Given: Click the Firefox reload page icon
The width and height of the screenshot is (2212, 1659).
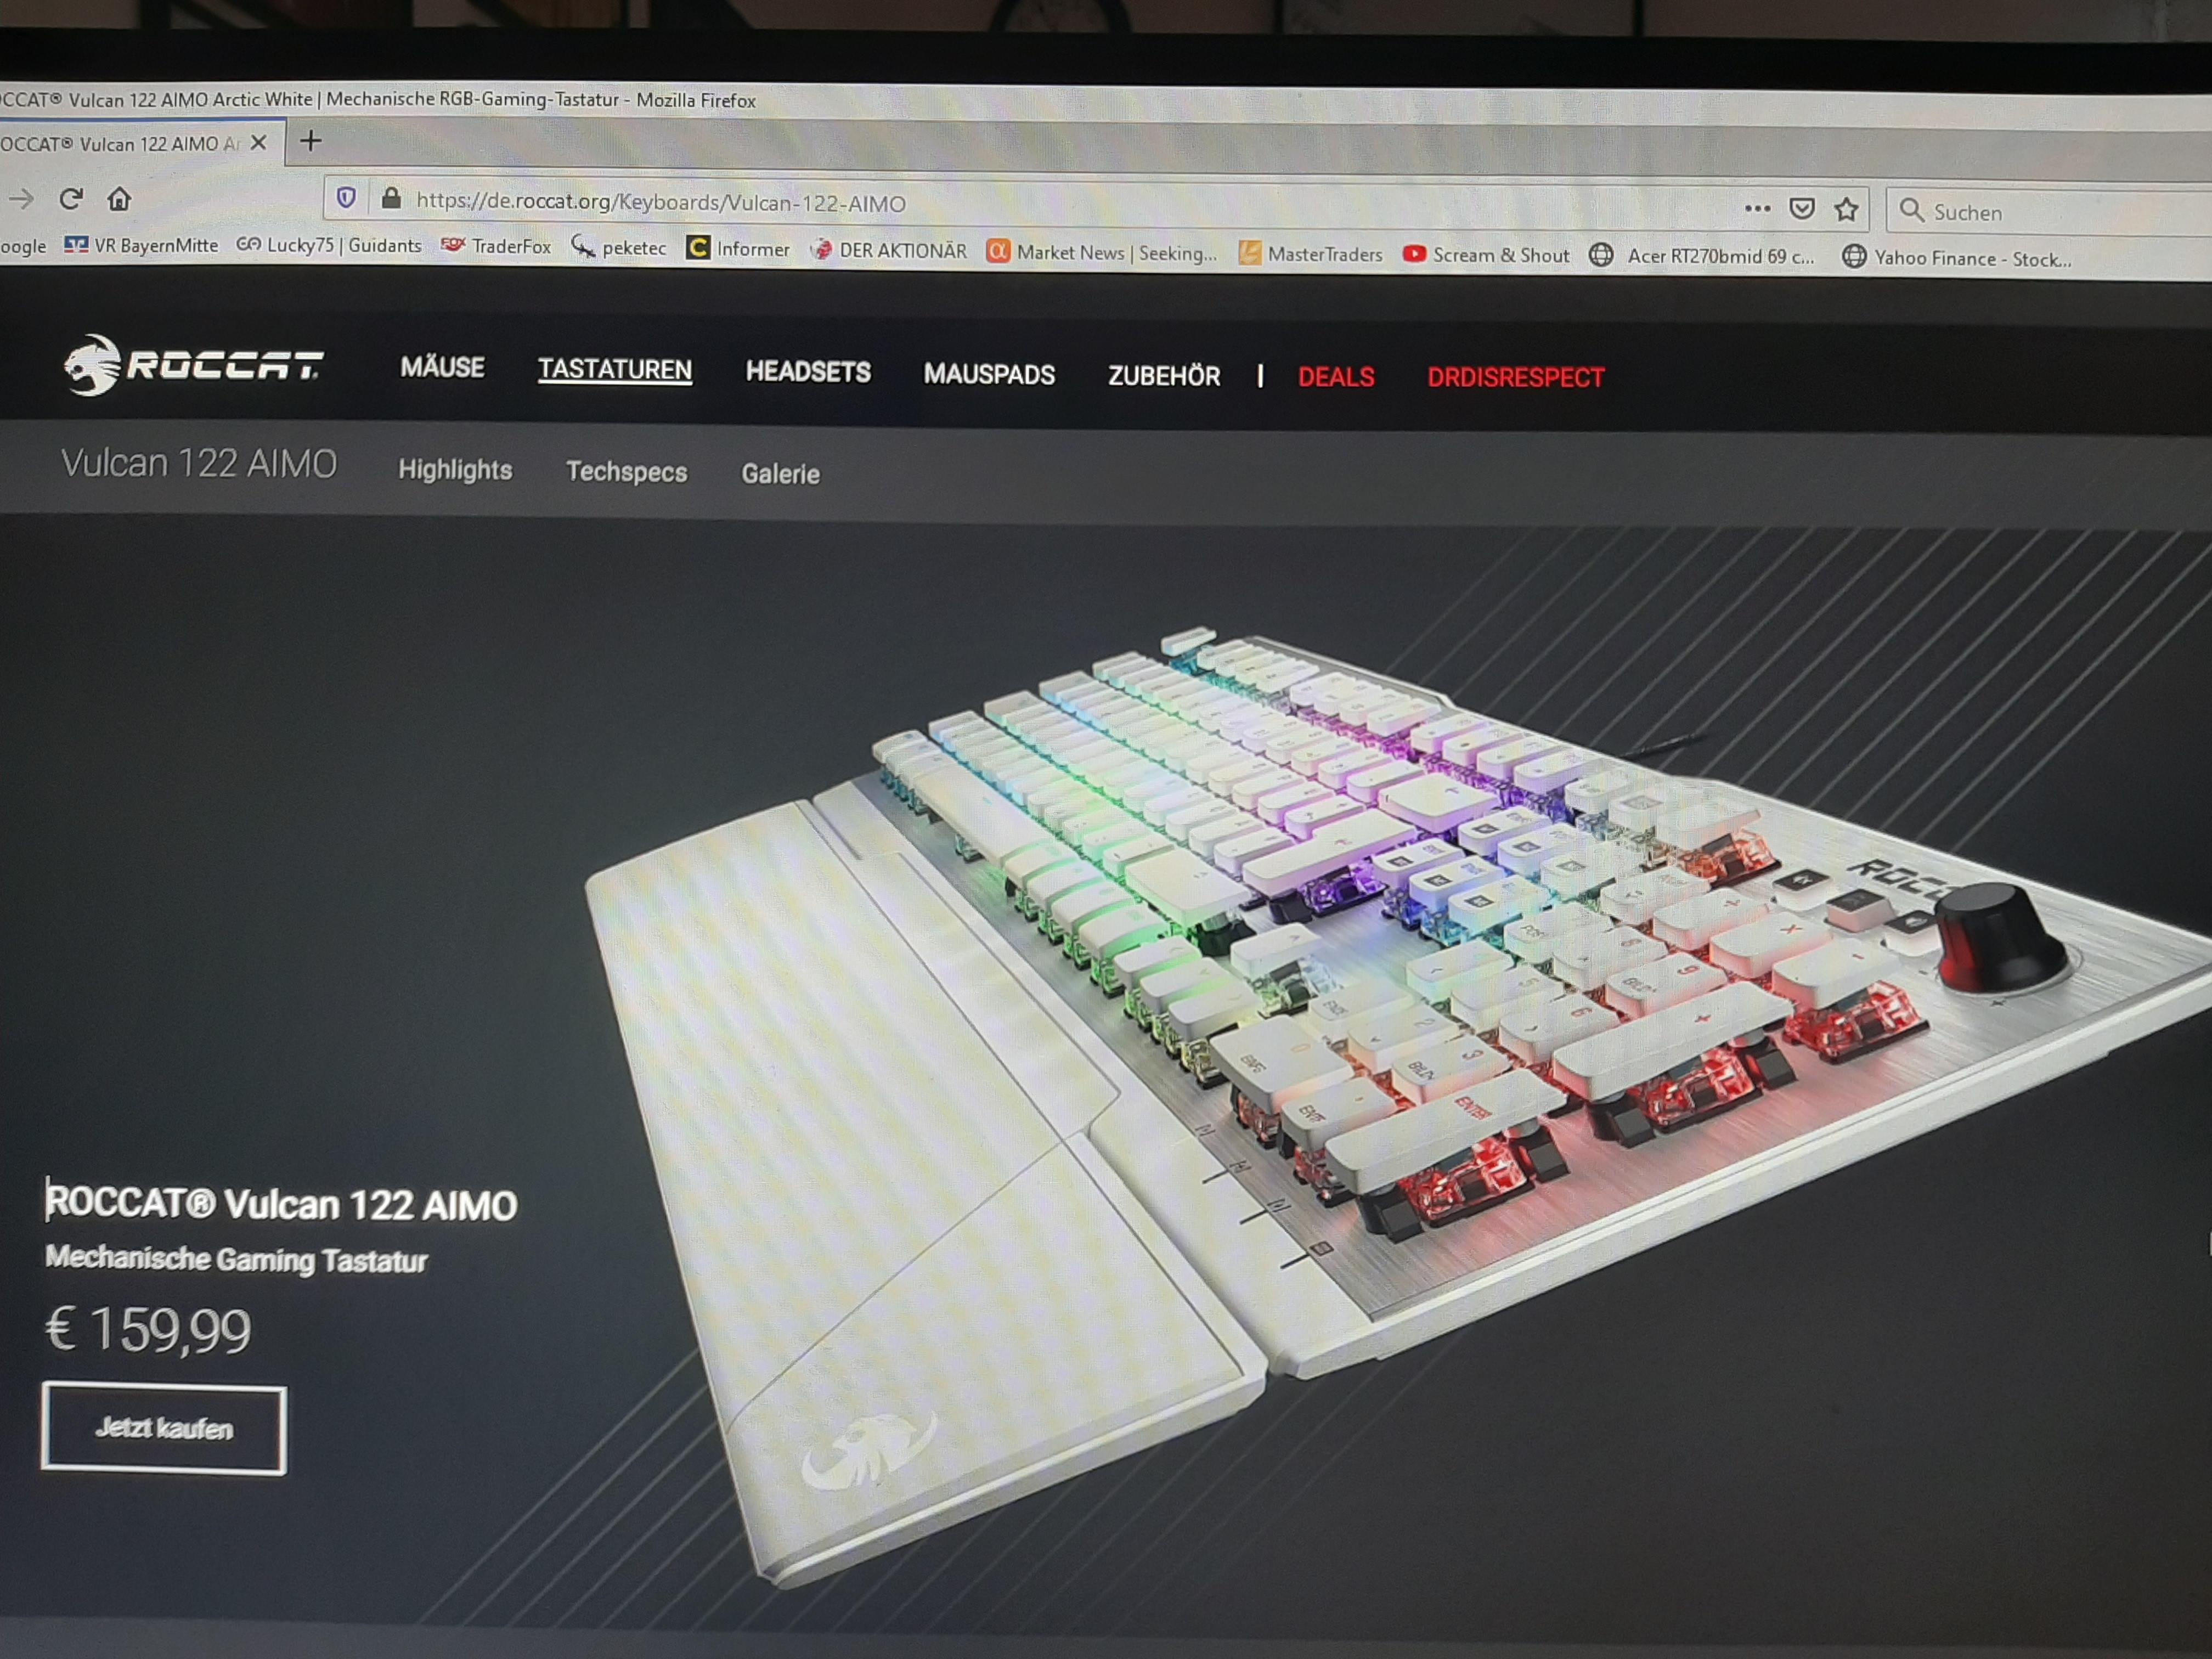Looking at the screenshot, I should pyautogui.click(x=70, y=199).
